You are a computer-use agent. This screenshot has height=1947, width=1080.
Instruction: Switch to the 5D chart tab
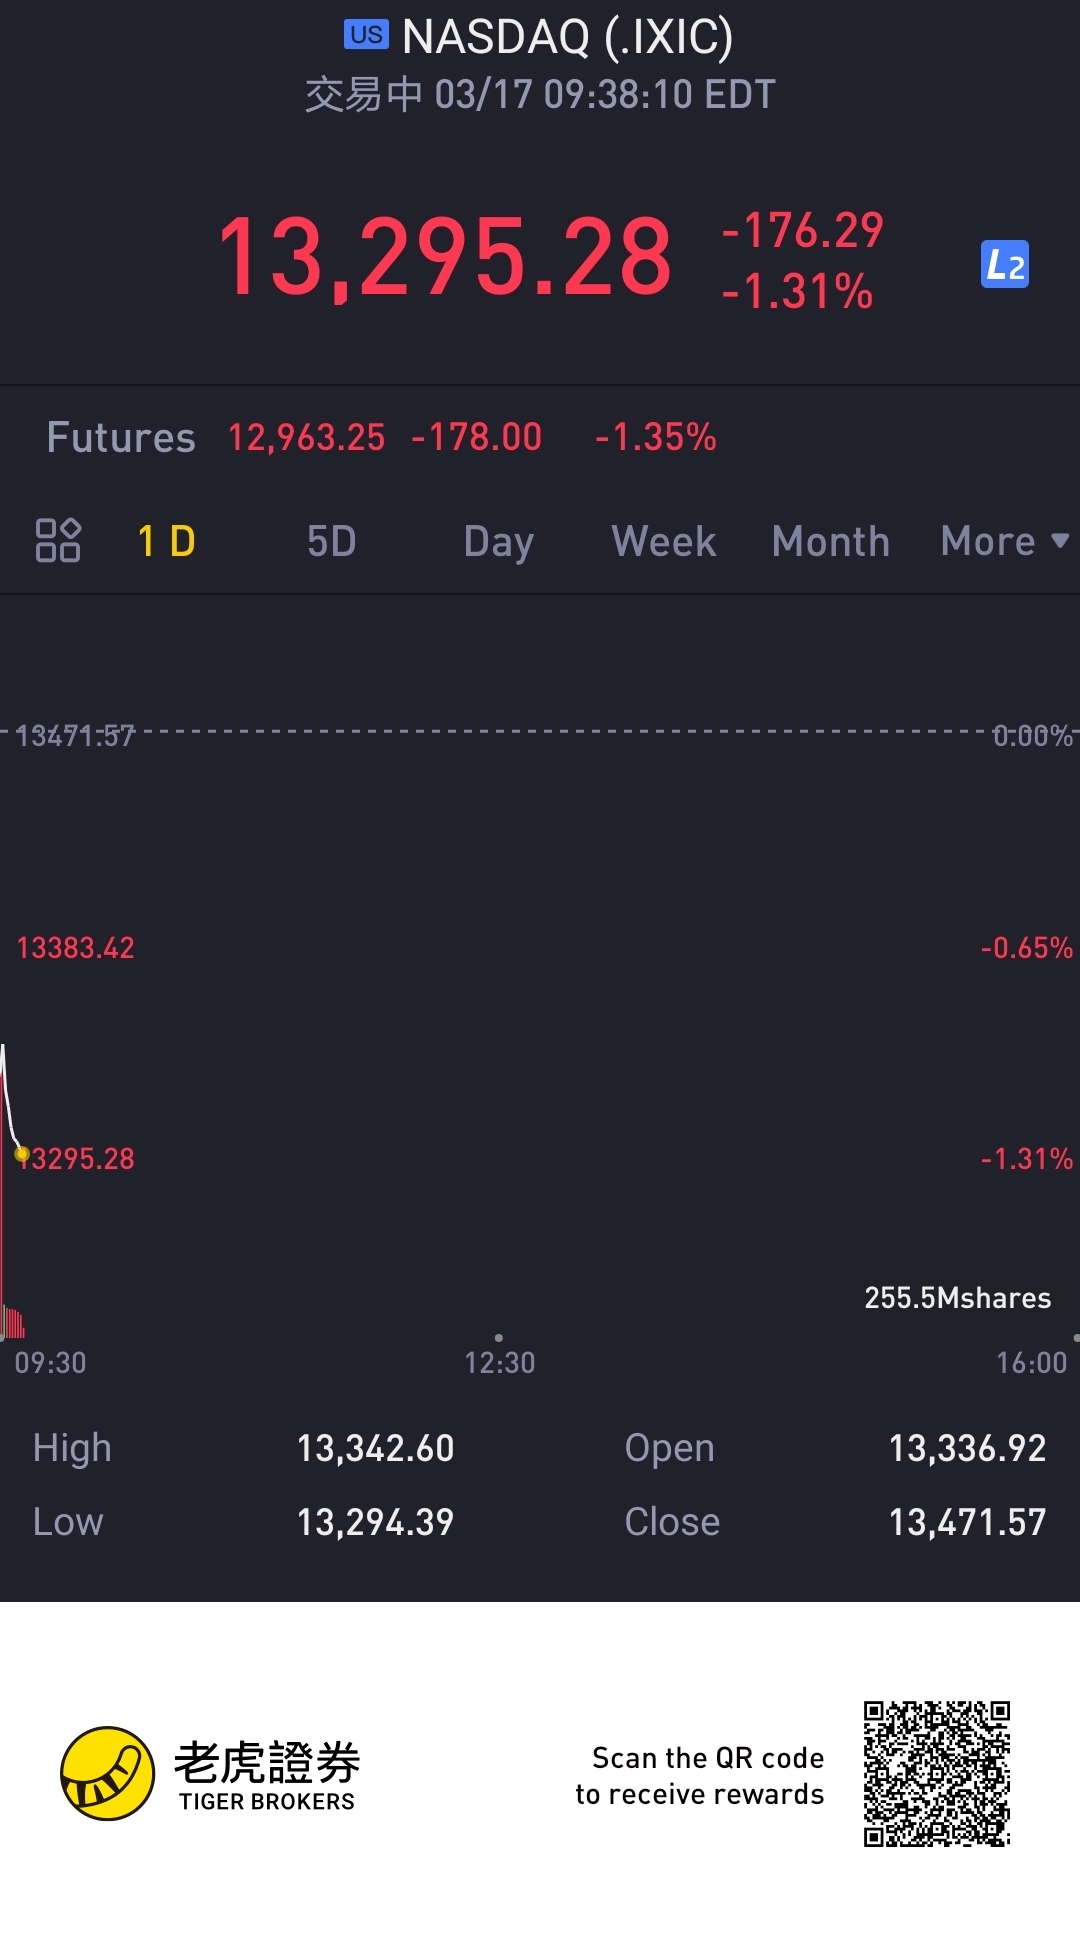click(x=331, y=542)
